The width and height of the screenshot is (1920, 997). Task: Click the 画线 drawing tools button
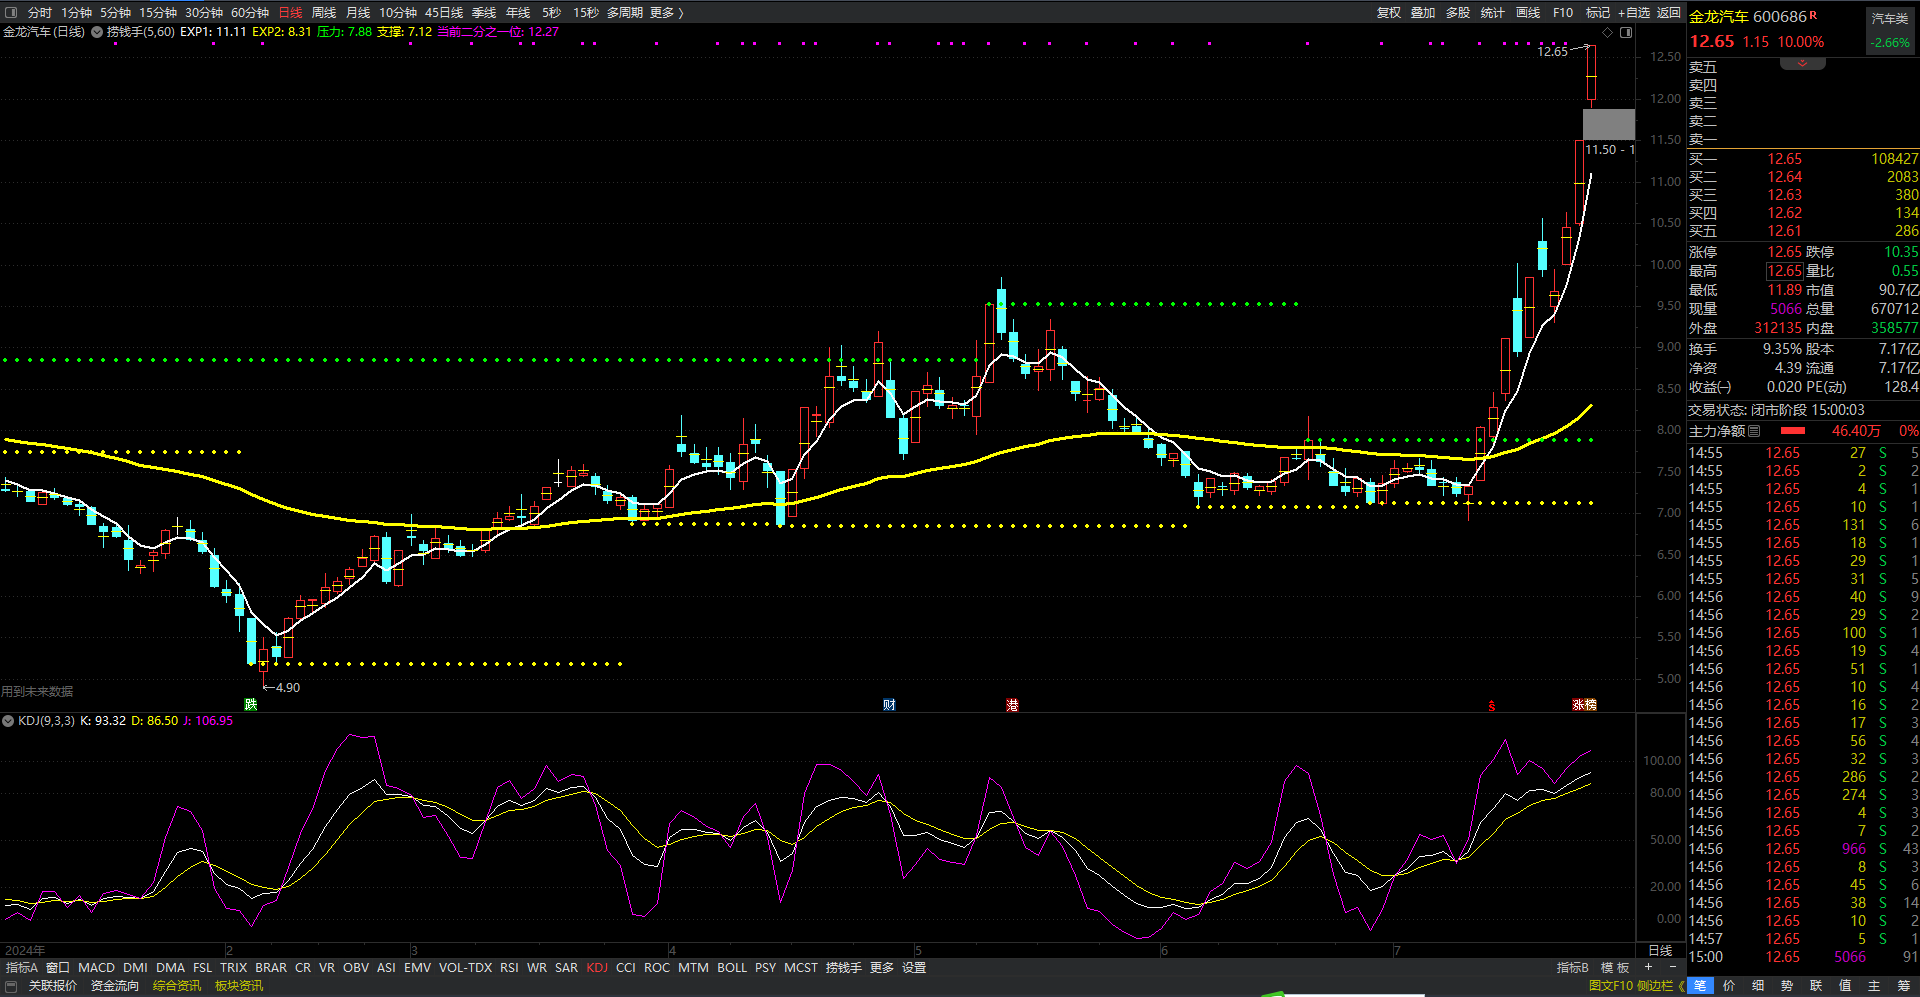tap(1528, 13)
